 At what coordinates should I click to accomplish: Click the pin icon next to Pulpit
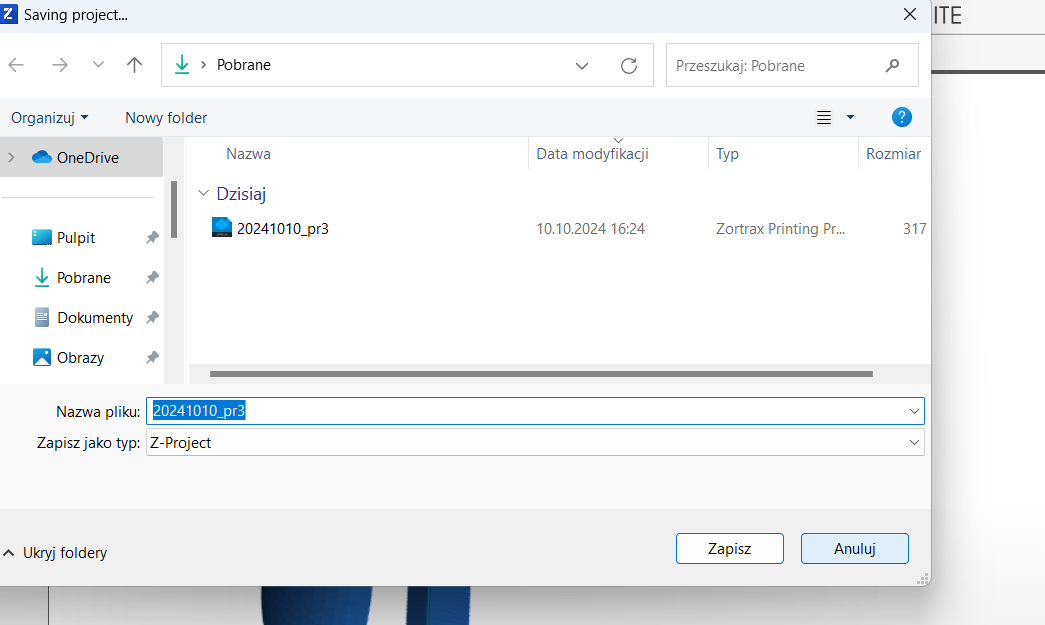pyautogui.click(x=152, y=237)
